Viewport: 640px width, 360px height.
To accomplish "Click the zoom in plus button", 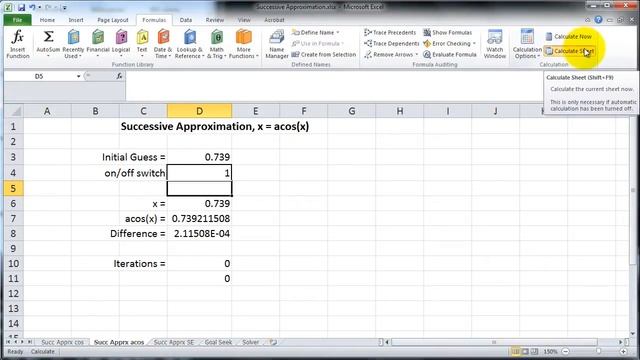I will tap(623, 351).
